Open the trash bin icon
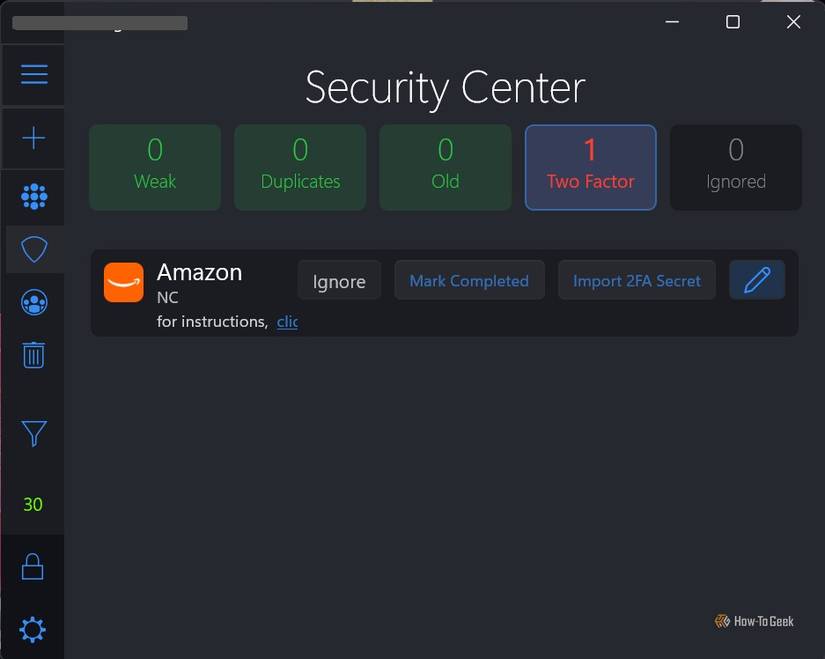This screenshot has width=825, height=659. (x=34, y=355)
